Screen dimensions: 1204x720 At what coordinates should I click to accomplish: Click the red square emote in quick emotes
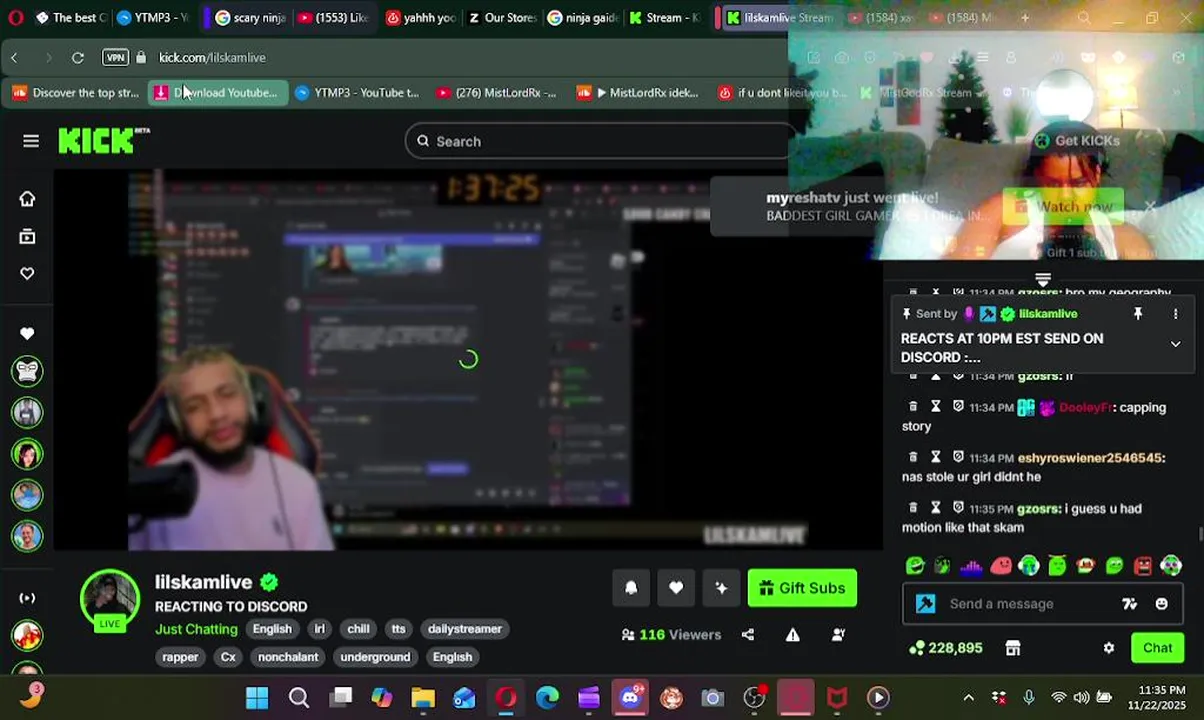(1143, 567)
